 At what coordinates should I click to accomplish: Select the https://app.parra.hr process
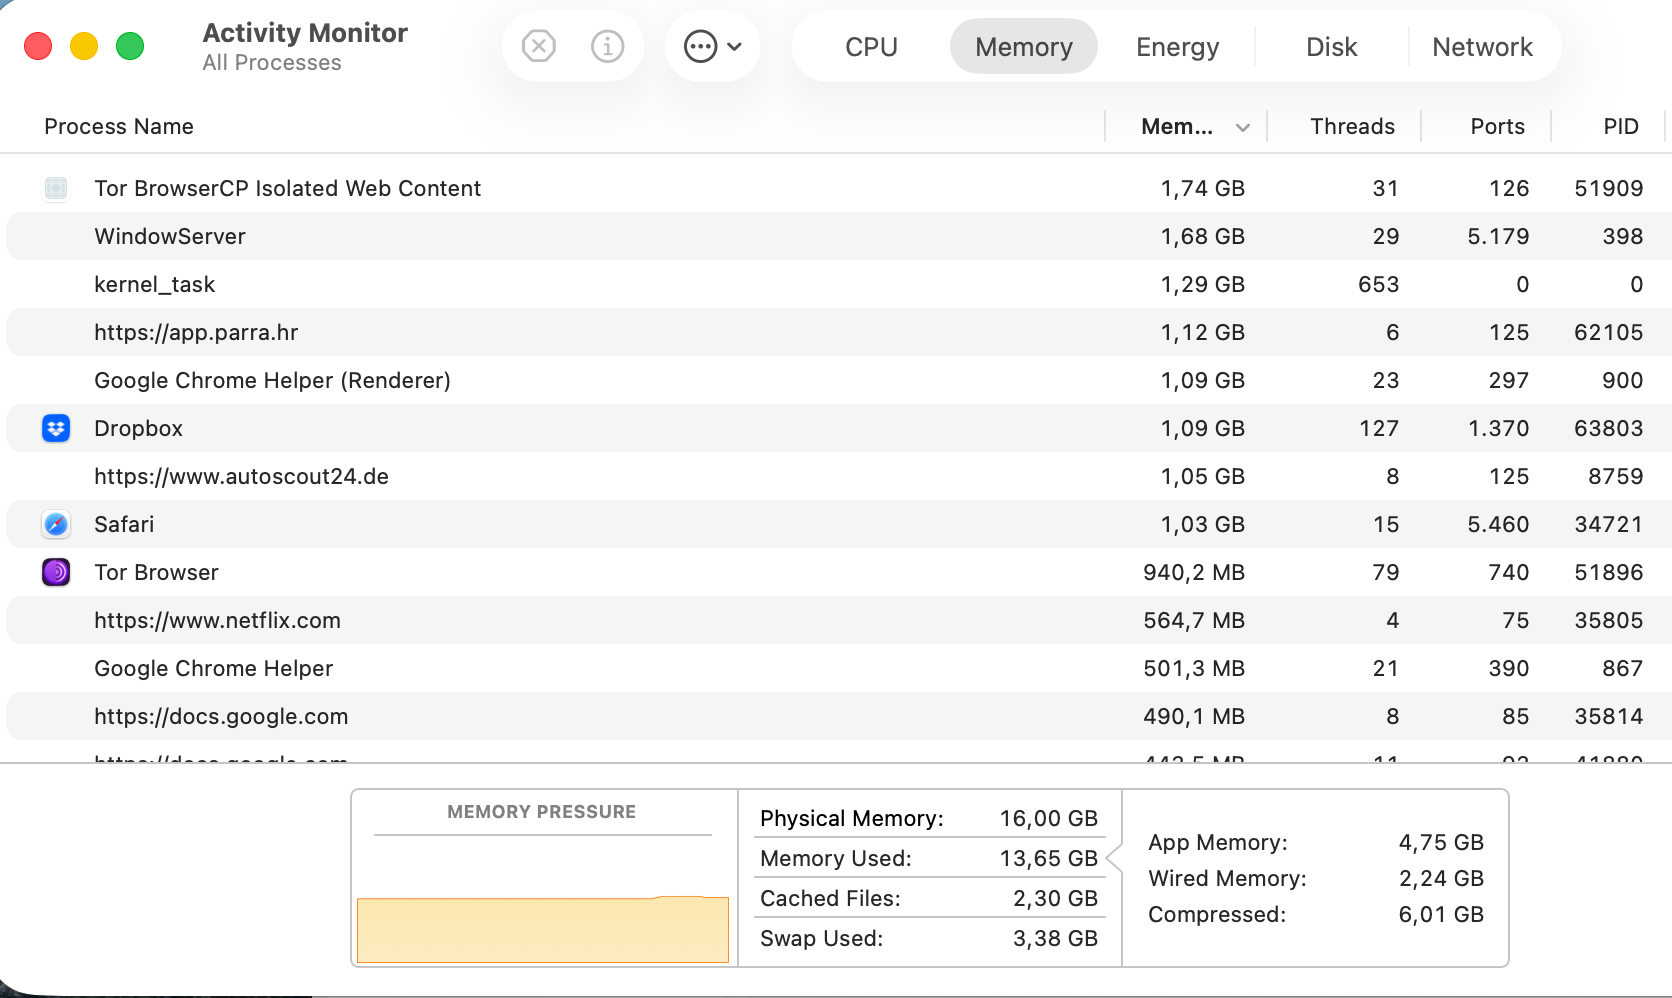point(196,333)
